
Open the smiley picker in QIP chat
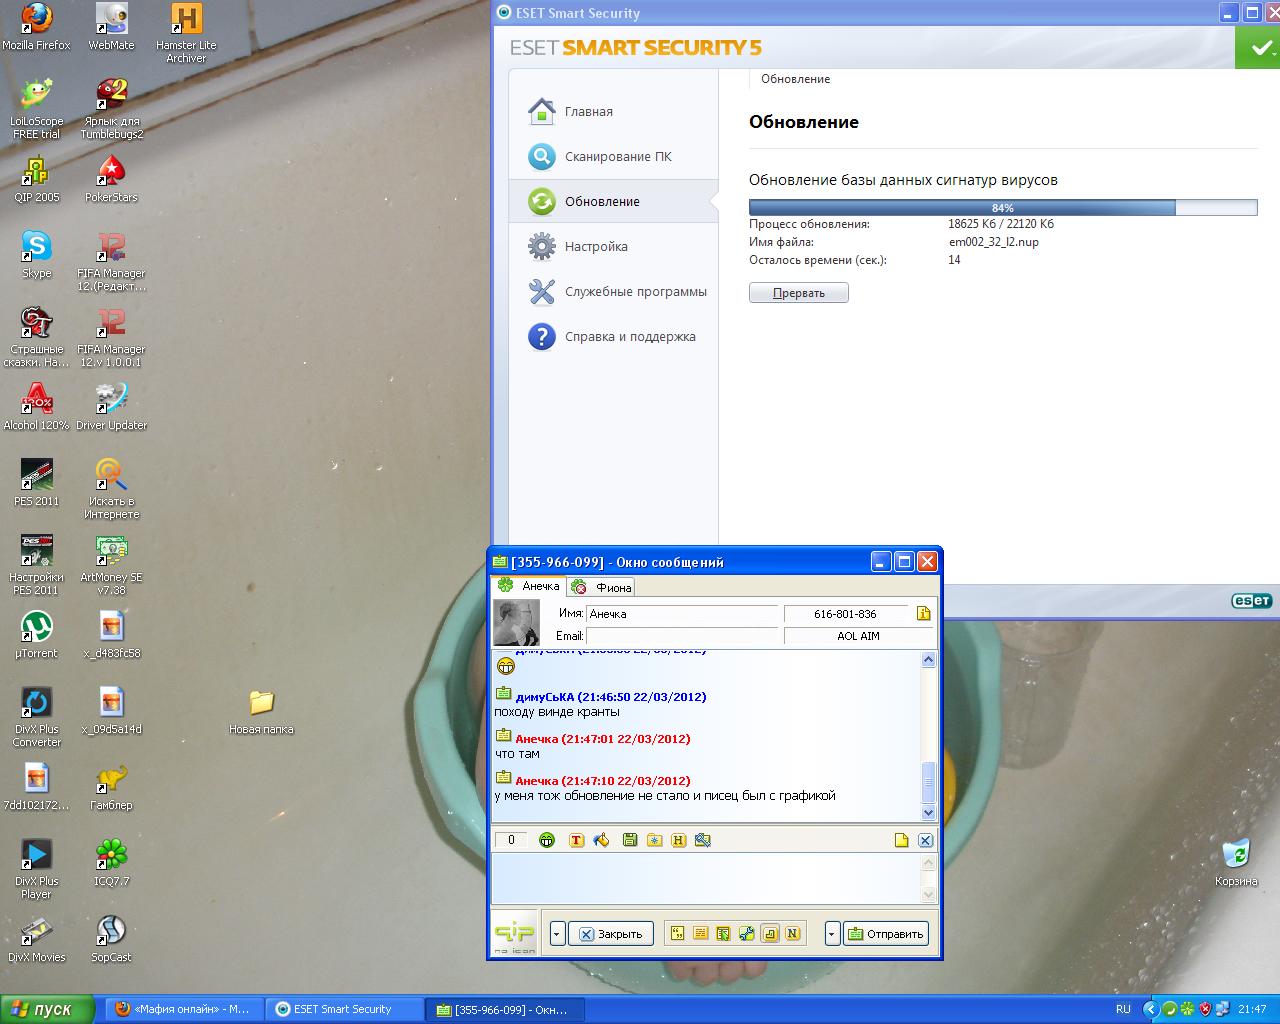[547, 840]
